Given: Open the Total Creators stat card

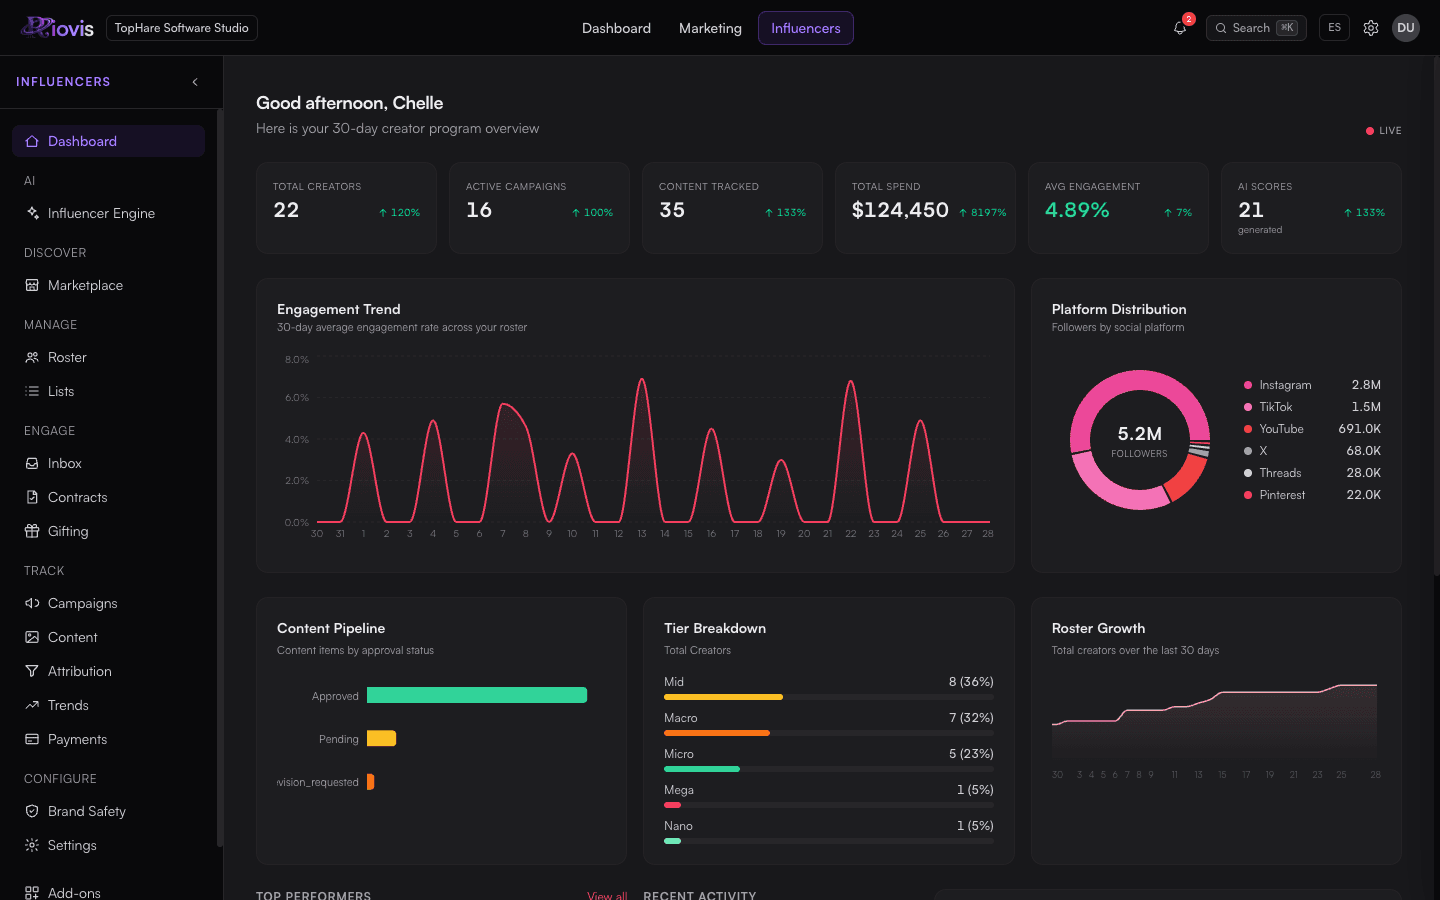Looking at the screenshot, I should pyautogui.click(x=346, y=208).
